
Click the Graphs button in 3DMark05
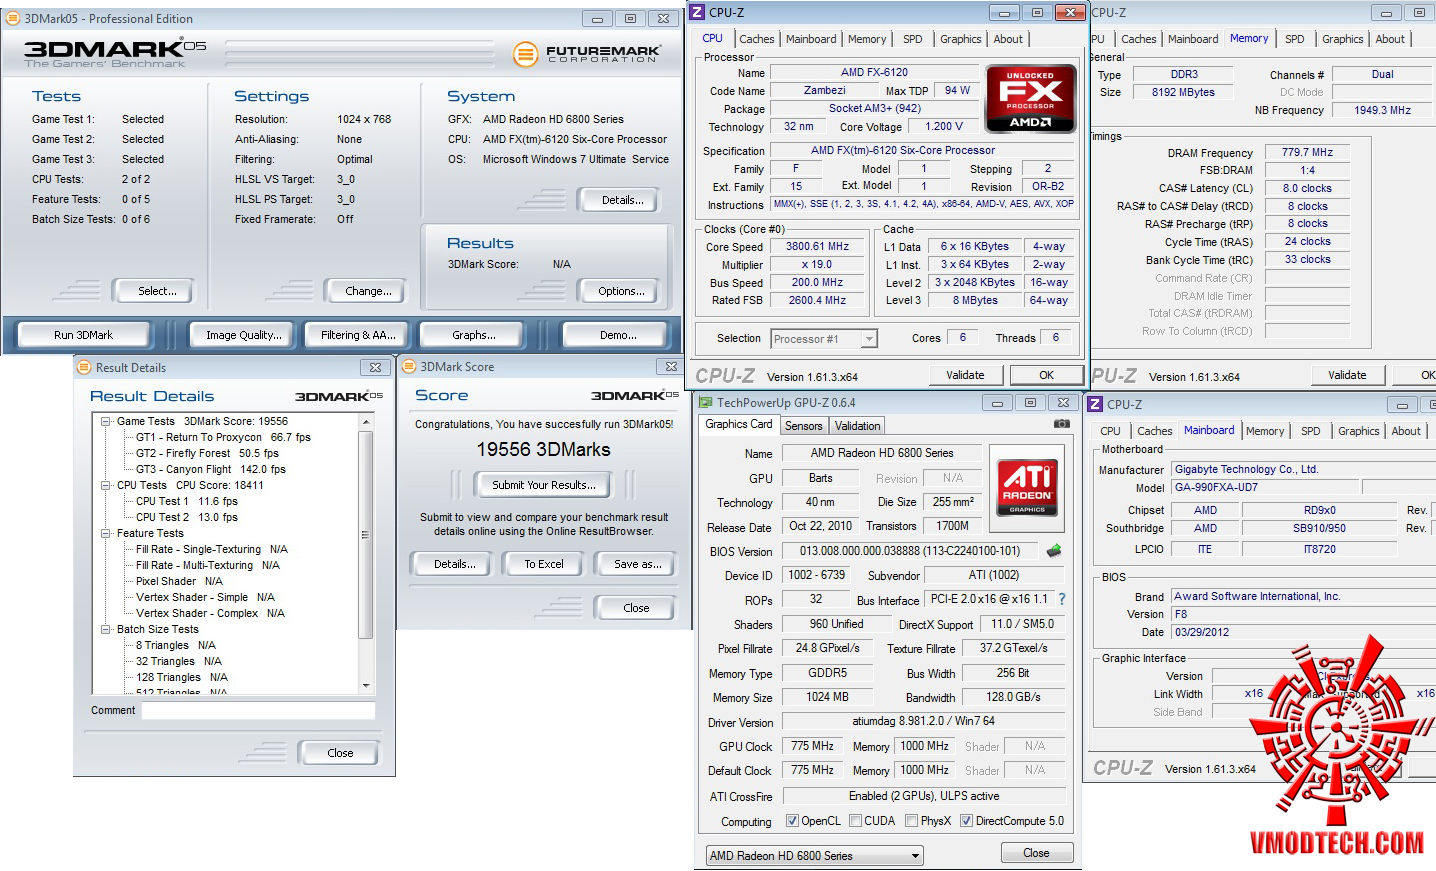(473, 335)
